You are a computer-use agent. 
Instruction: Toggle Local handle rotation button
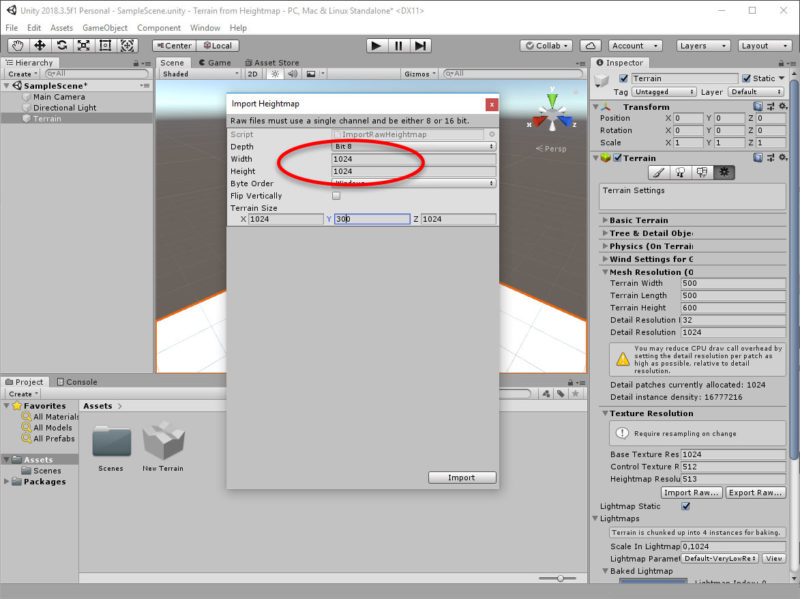click(x=218, y=45)
